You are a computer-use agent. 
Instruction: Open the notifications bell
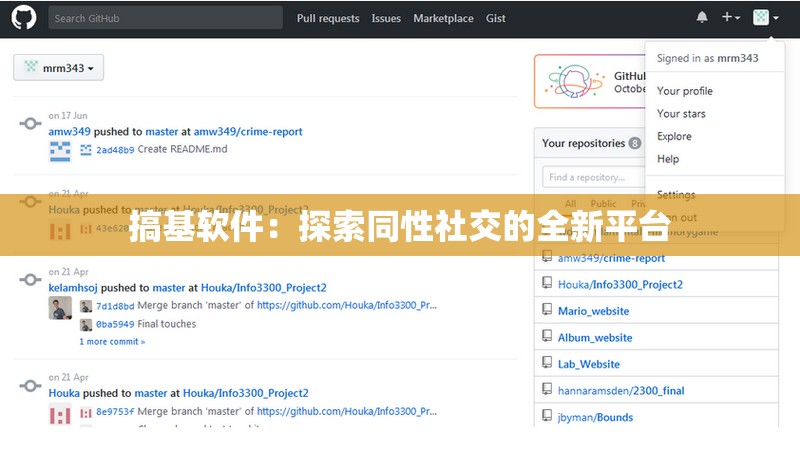tap(702, 18)
